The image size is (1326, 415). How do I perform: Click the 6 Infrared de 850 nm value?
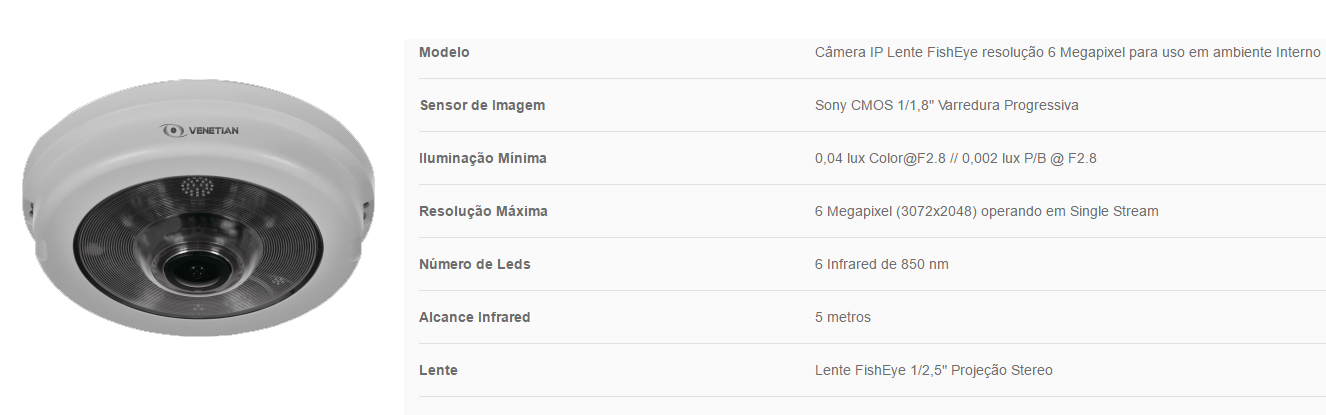pos(882,264)
